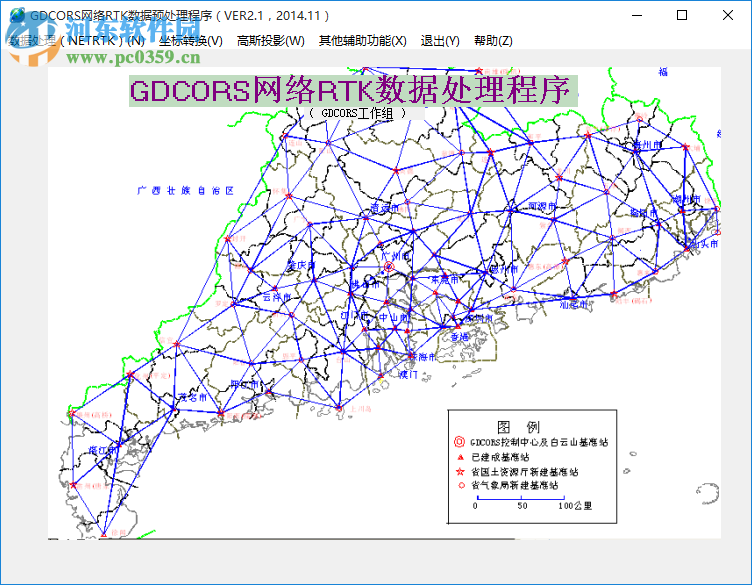Screen dimensions: 752x585
Task: Click the 广州市 control center station marker
Action: (x=388, y=267)
